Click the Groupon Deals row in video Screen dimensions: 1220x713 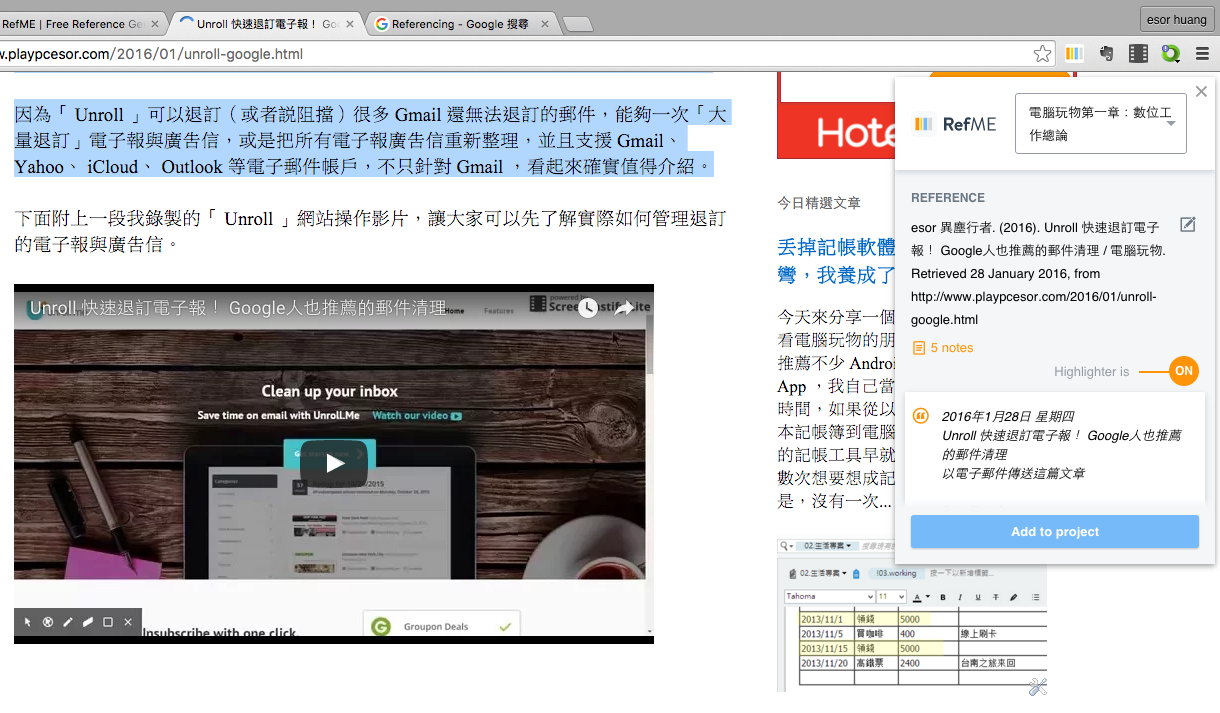tap(441, 627)
